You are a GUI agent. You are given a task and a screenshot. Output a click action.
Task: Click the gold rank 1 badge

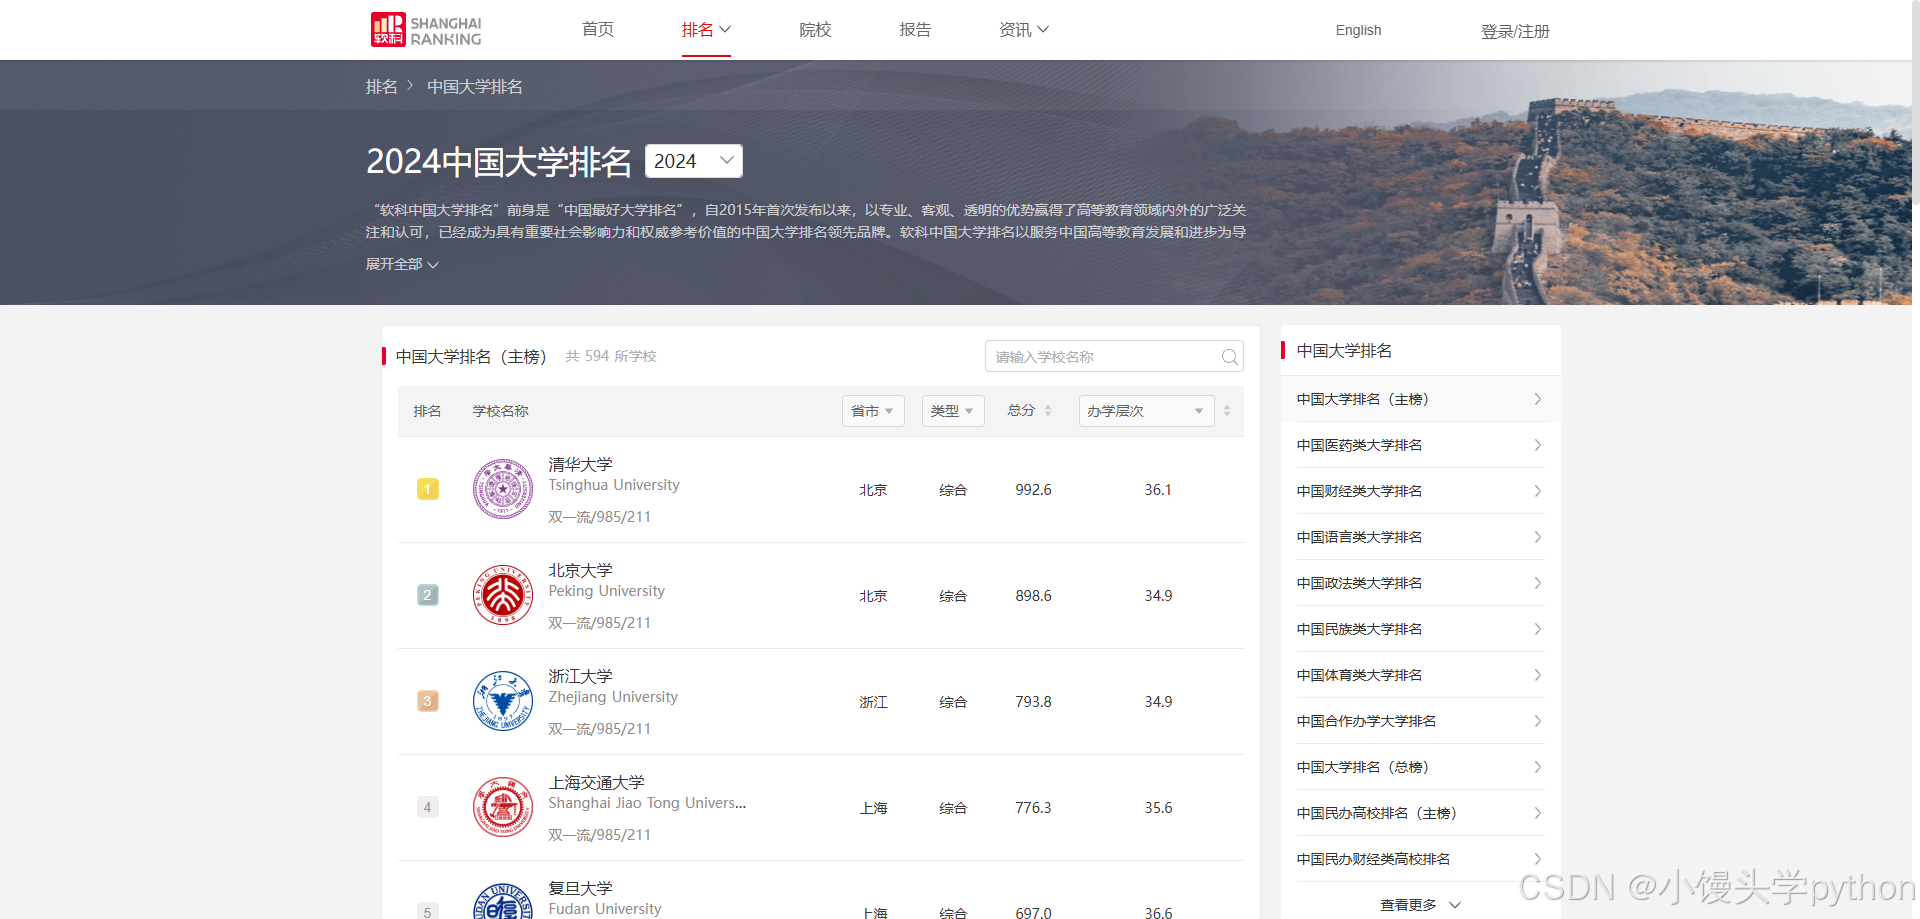pyautogui.click(x=427, y=489)
